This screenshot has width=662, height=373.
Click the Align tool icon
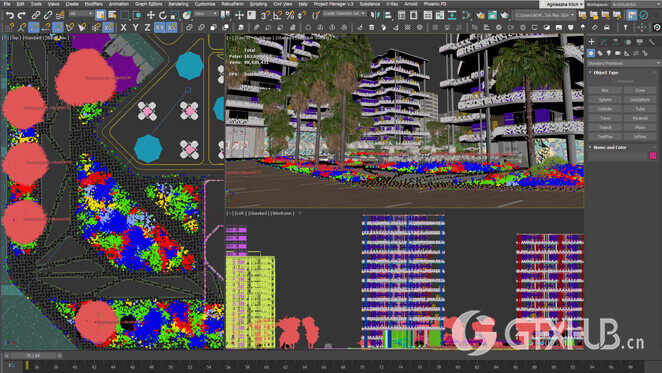pyautogui.click(x=388, y=15)
